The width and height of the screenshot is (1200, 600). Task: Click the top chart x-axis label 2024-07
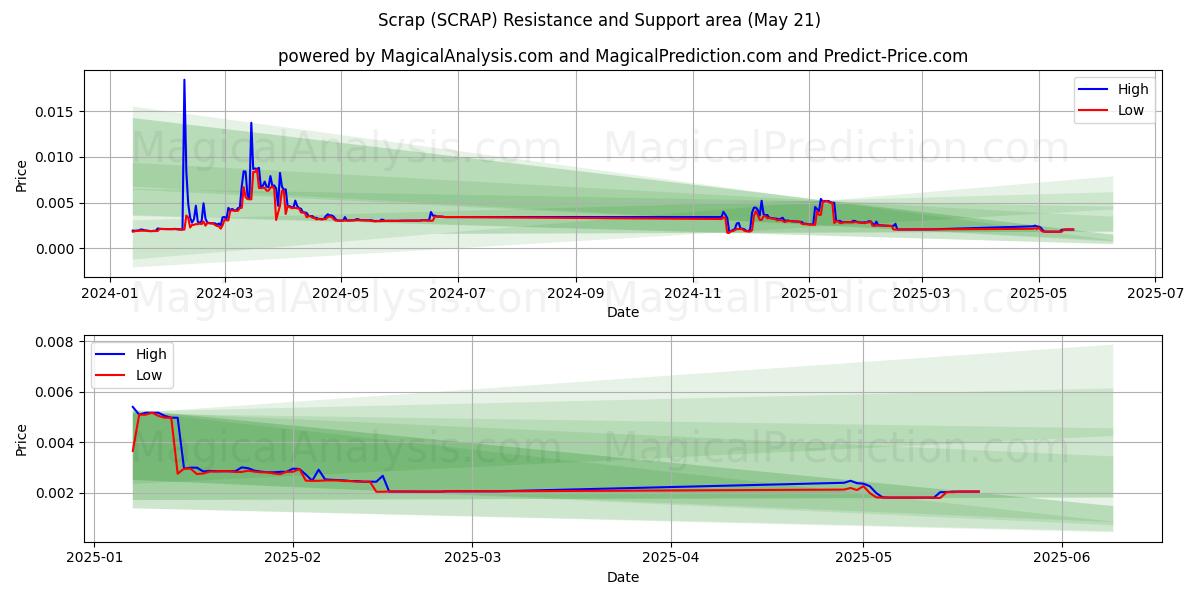[458, 294]
